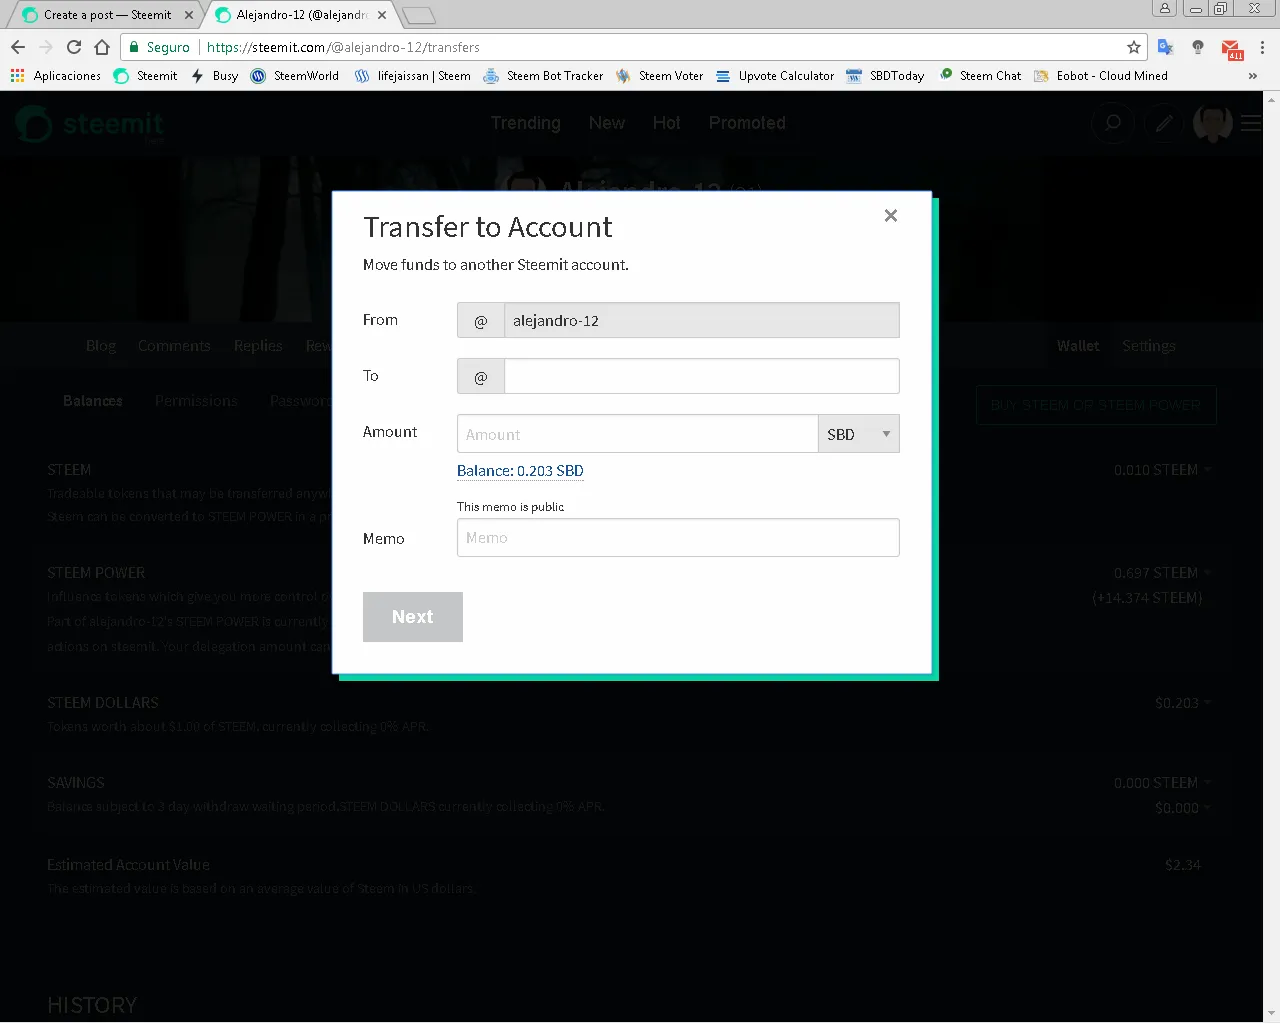Open the Steem Voter bookmark
This screenshot has height=1024, width=1280.
(660, 76)
